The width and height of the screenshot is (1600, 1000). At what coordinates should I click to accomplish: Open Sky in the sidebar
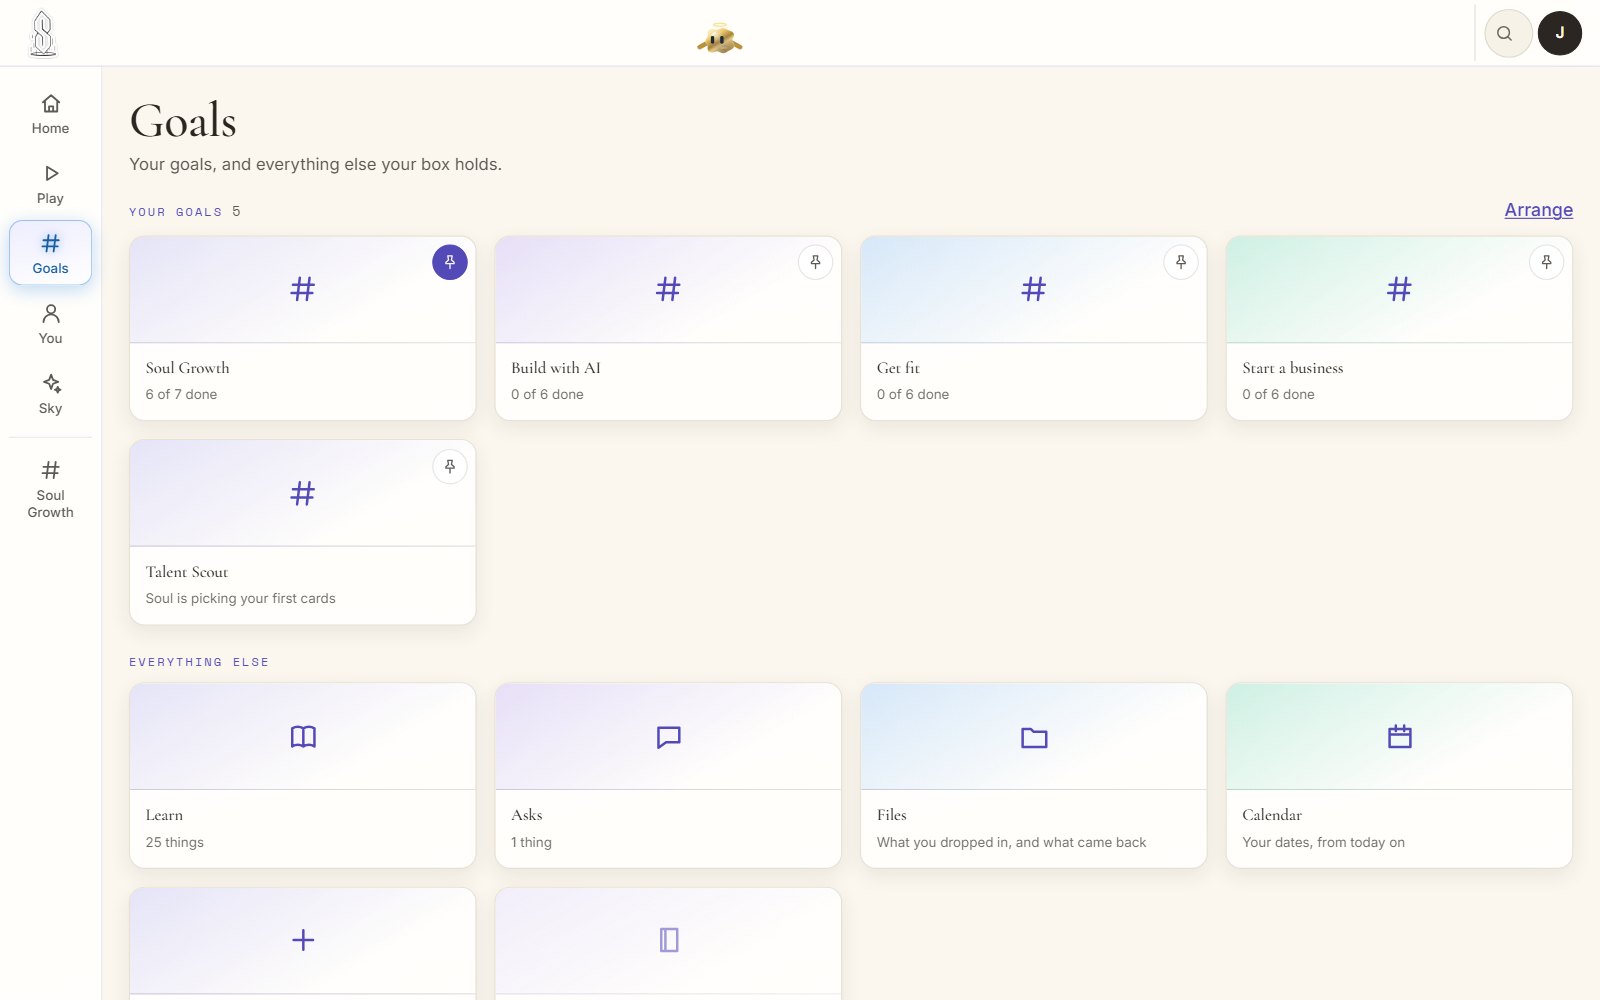[51, 394]
